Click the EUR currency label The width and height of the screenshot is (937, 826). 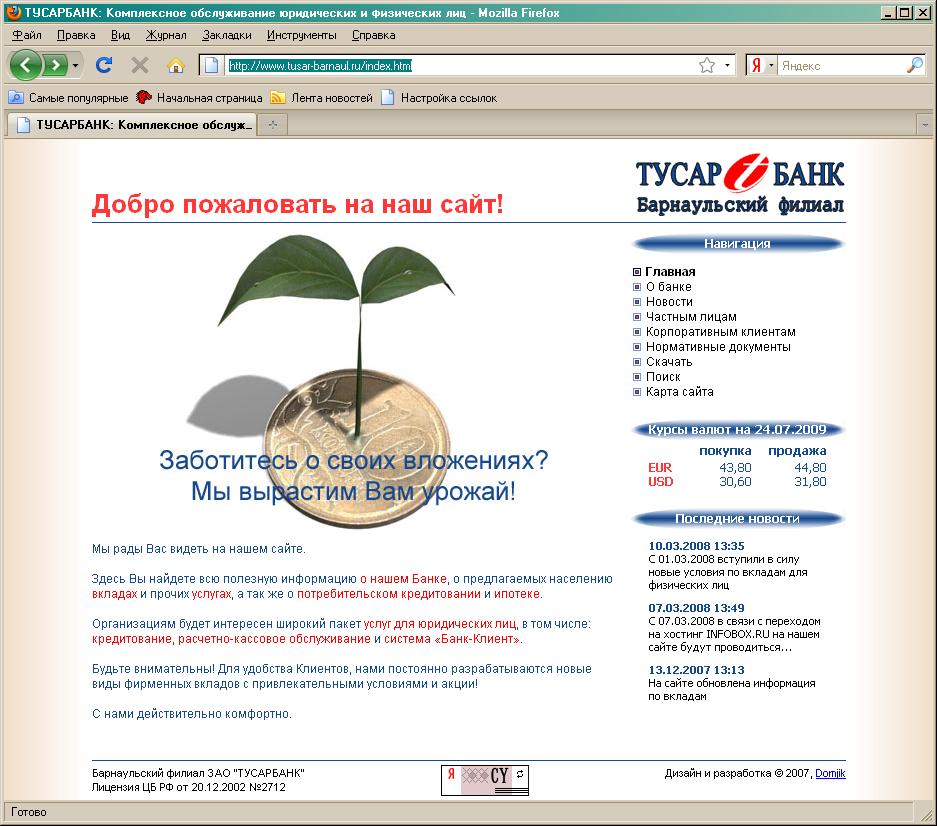(660, 467)
